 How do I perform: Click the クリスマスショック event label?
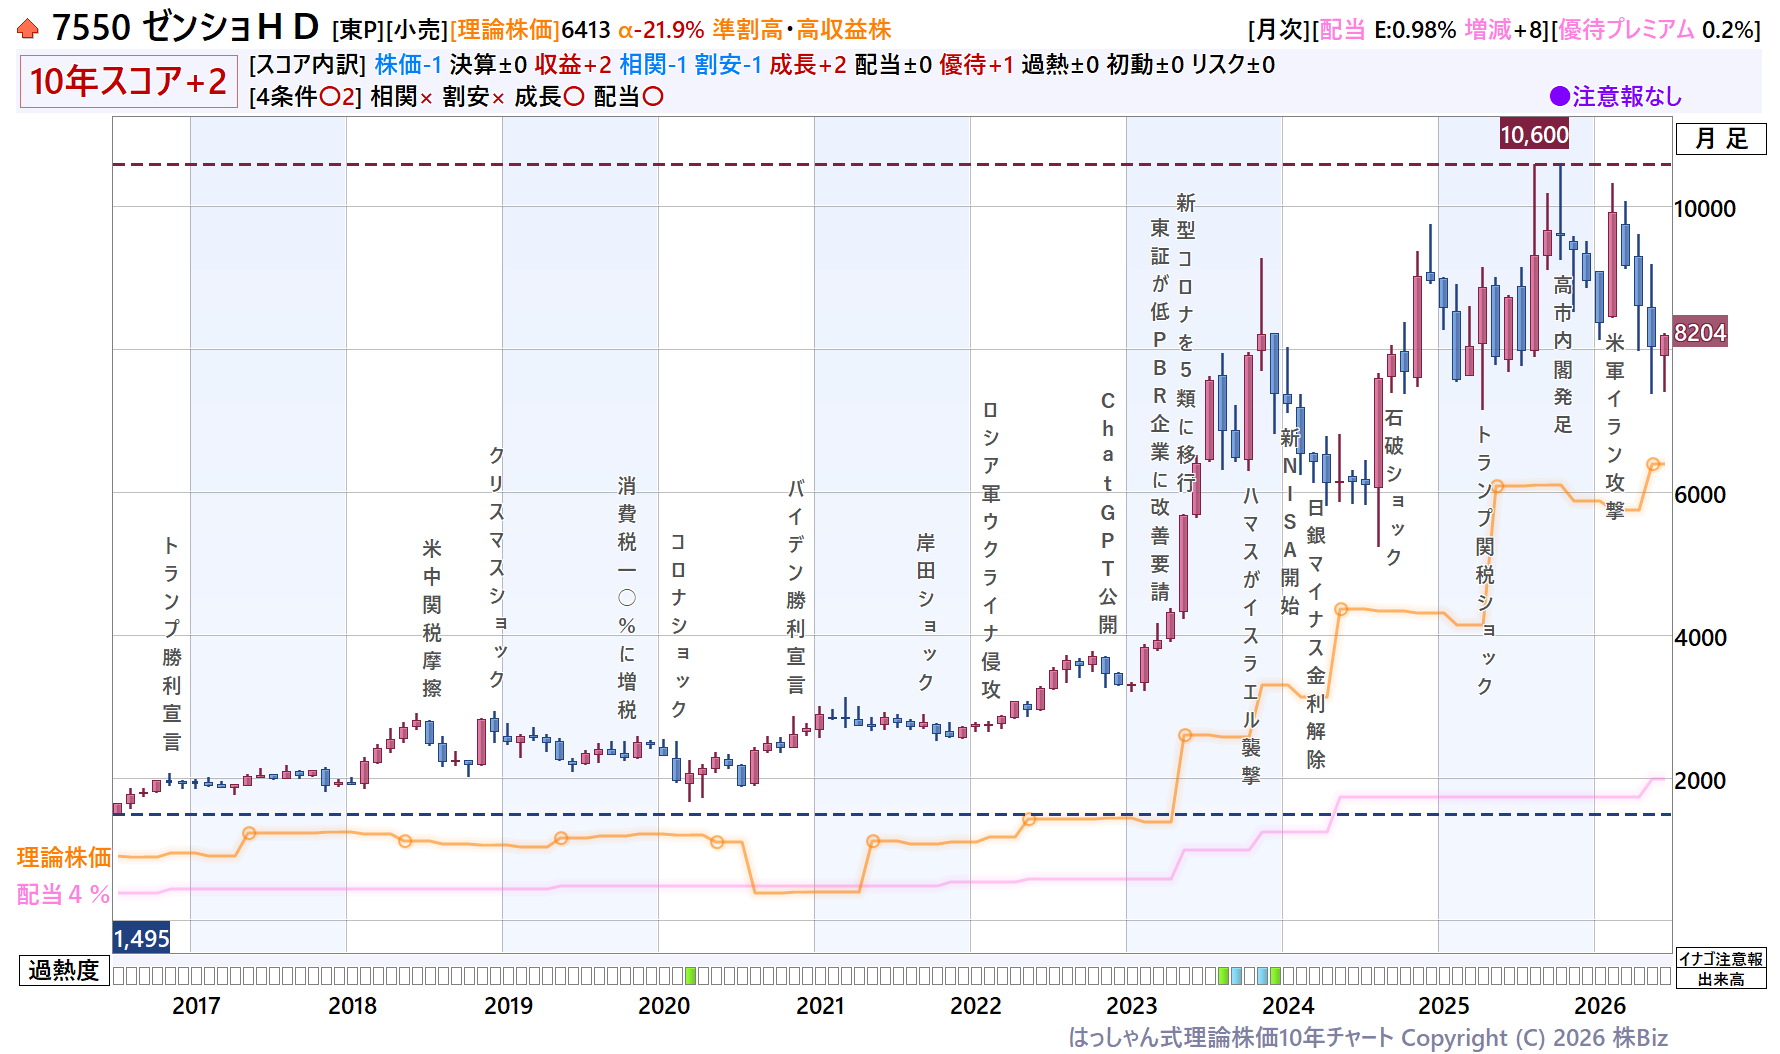(x=497, y=567)
